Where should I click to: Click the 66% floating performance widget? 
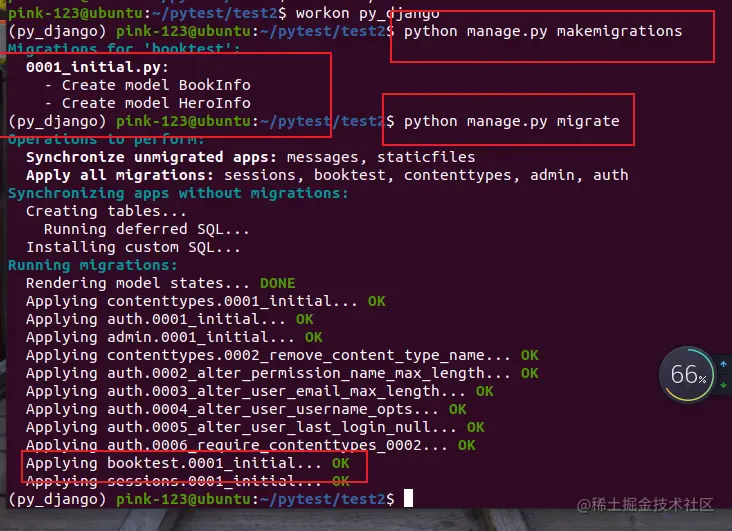click(x=687, y=375)
